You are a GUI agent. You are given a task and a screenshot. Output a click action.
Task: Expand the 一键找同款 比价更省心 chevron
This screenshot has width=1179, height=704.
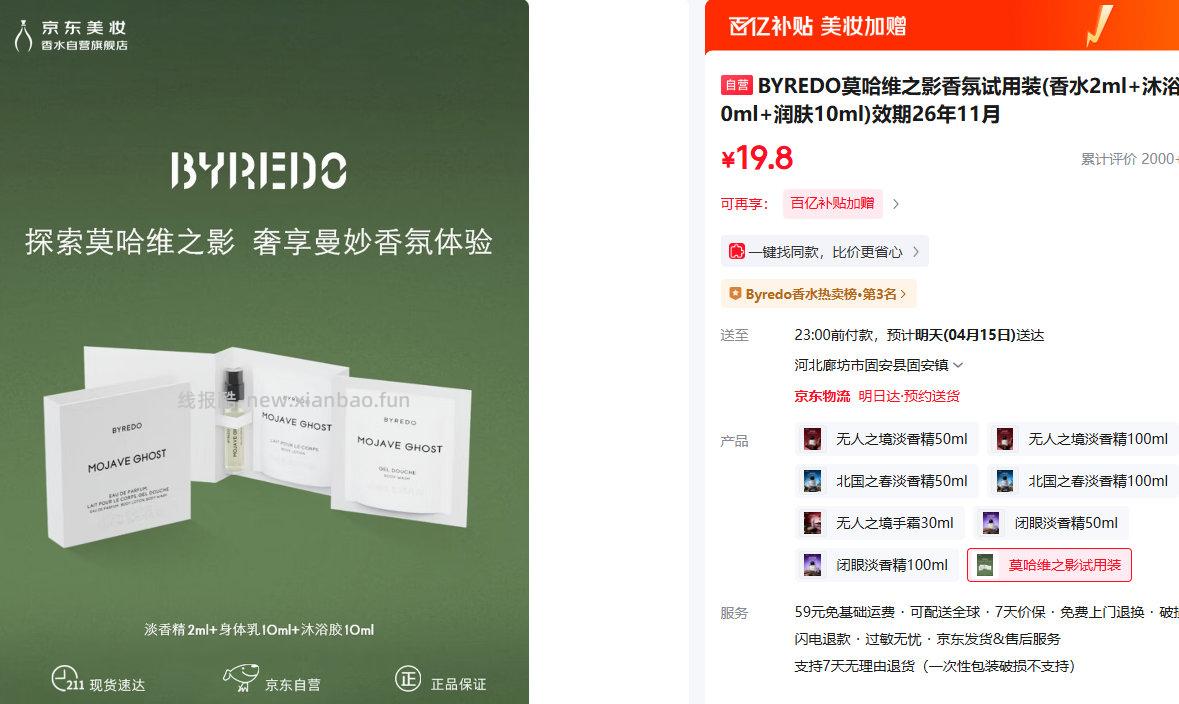click(916, 251)
